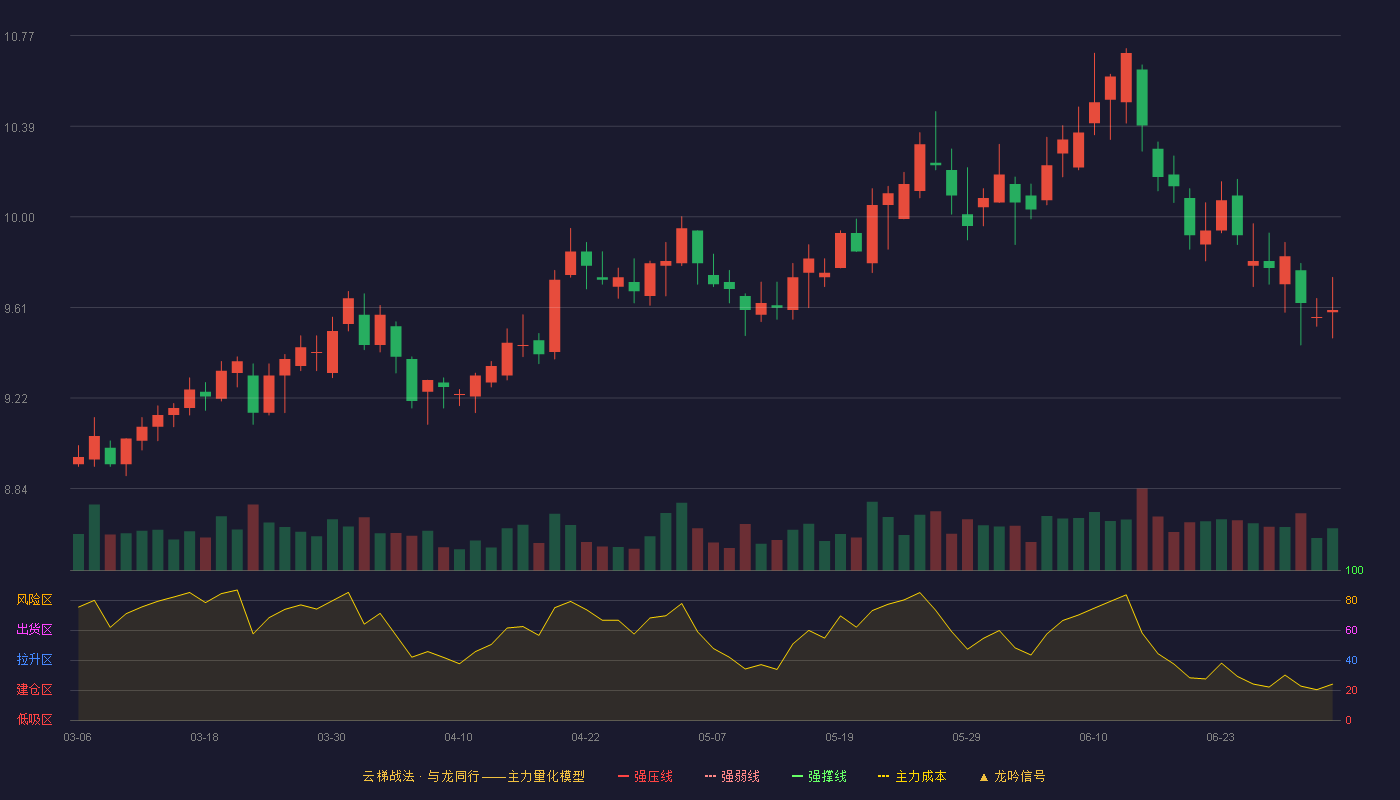Click the 05-07 date label
This screenshot has width=1400, height=800.
point(712,737)
